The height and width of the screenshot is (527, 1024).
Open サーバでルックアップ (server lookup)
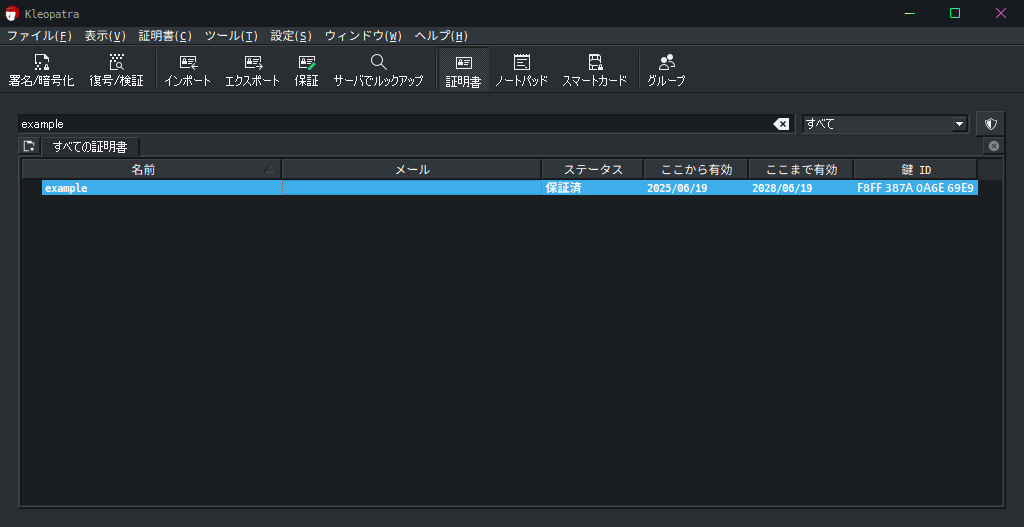[379, 71]
